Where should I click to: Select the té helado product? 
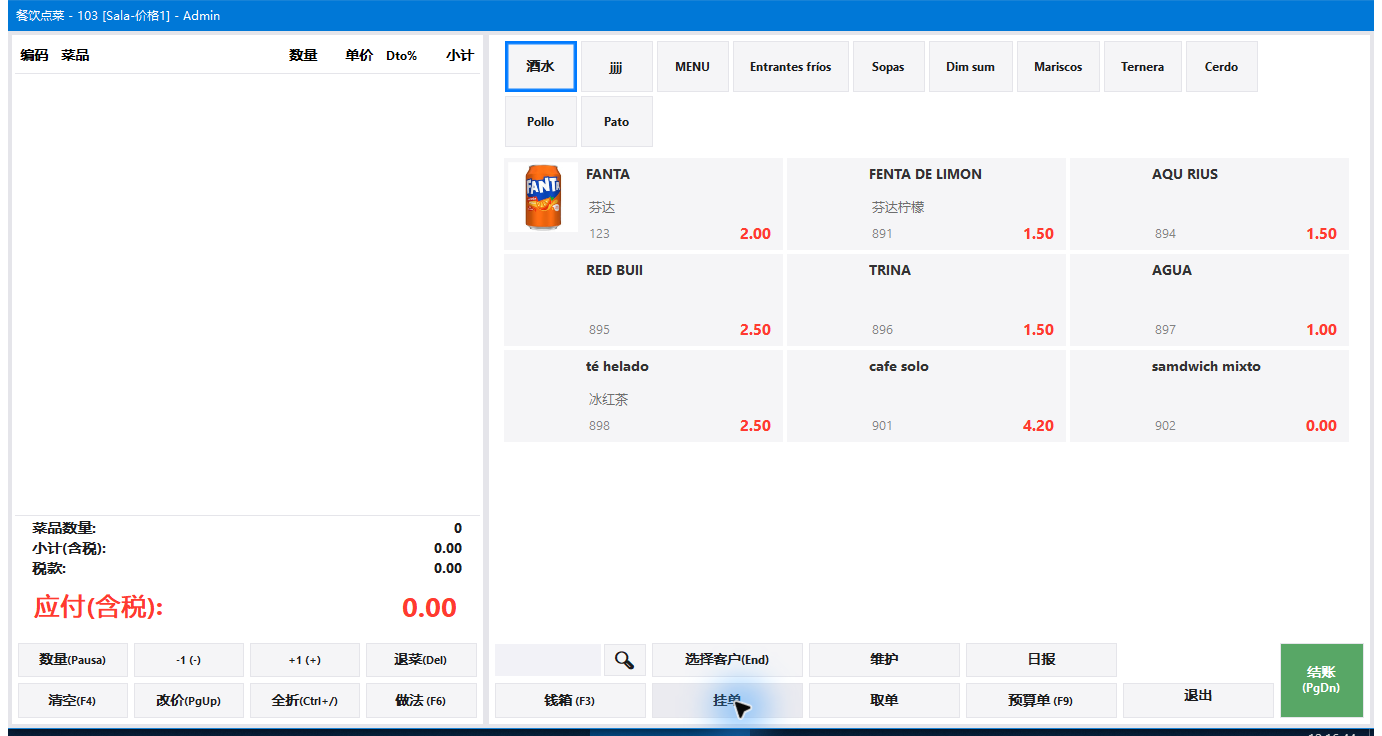[643, 395]
